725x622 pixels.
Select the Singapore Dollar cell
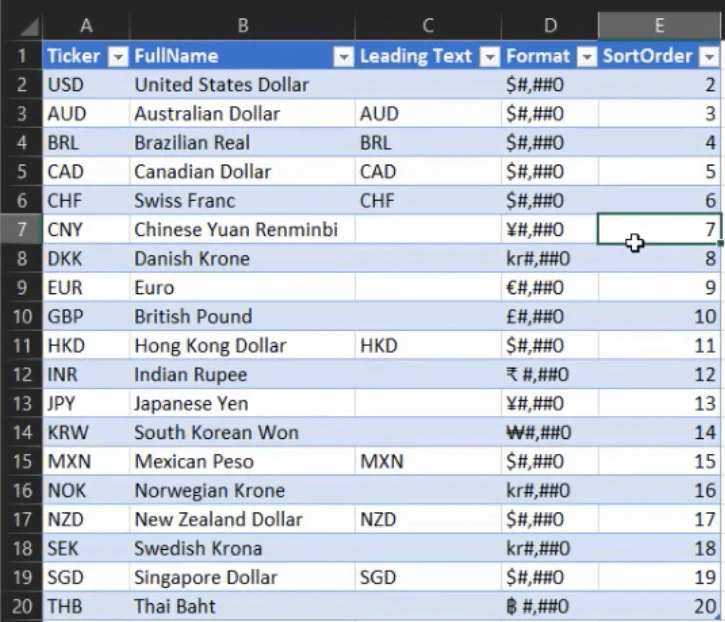pos(243,577)
